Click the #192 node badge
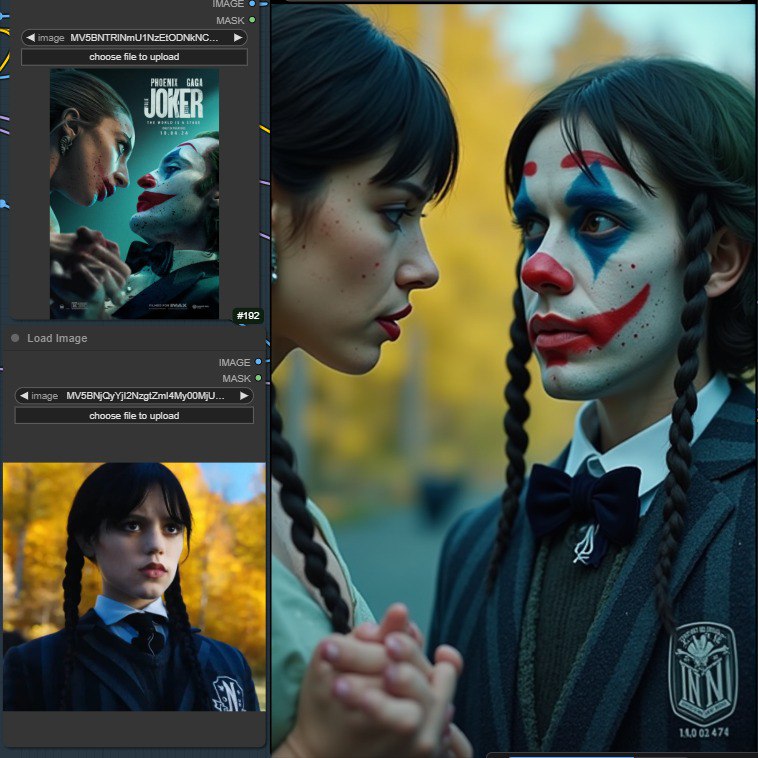Viewport: 758px width, 758px height. pos(248,316)
